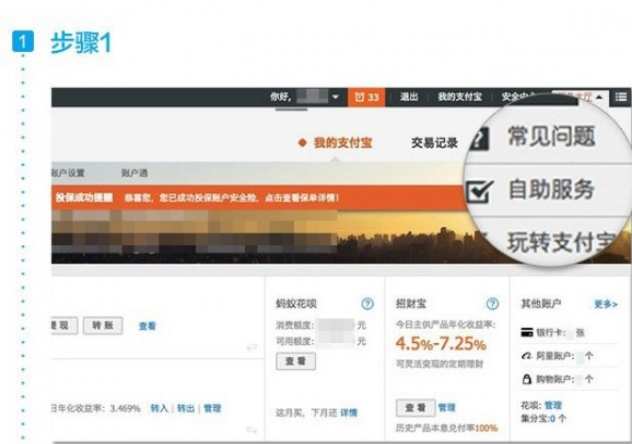Viewport: 632px width, 444px height.
Task: Click 管理 link in 招财宝 panel
Action: point(447,408)
